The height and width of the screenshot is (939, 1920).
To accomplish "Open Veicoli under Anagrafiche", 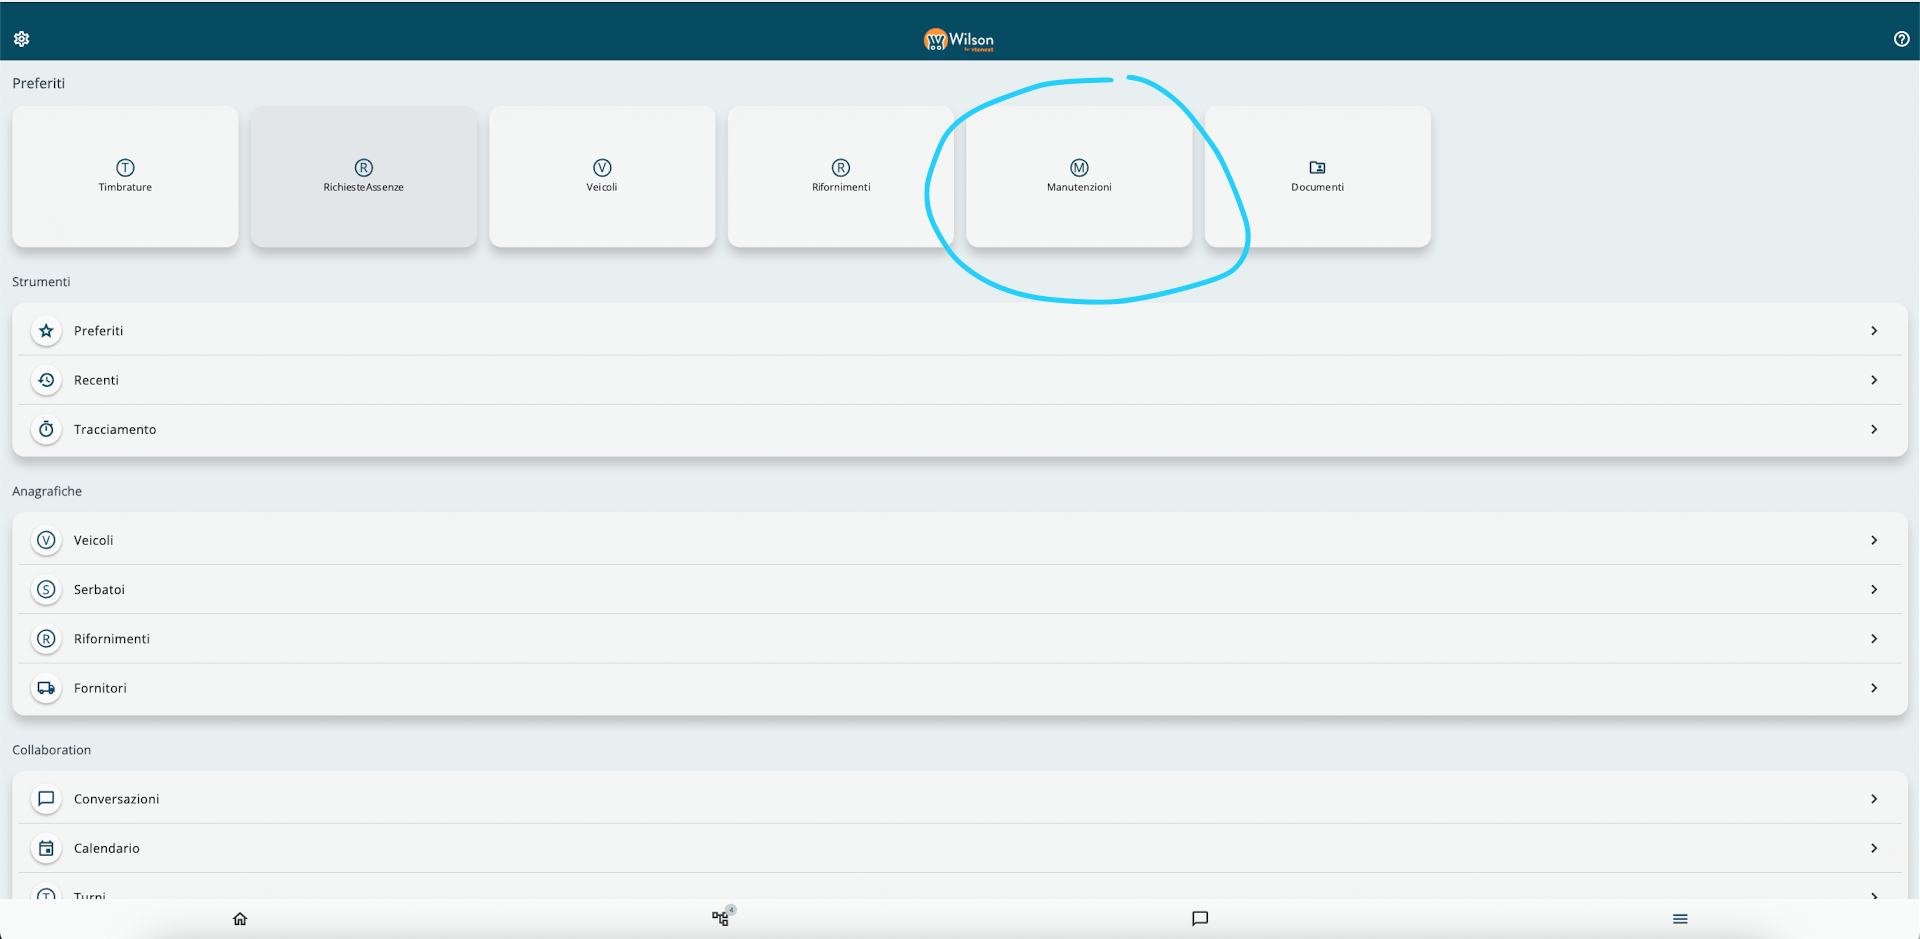I will [x=93, y=540].
